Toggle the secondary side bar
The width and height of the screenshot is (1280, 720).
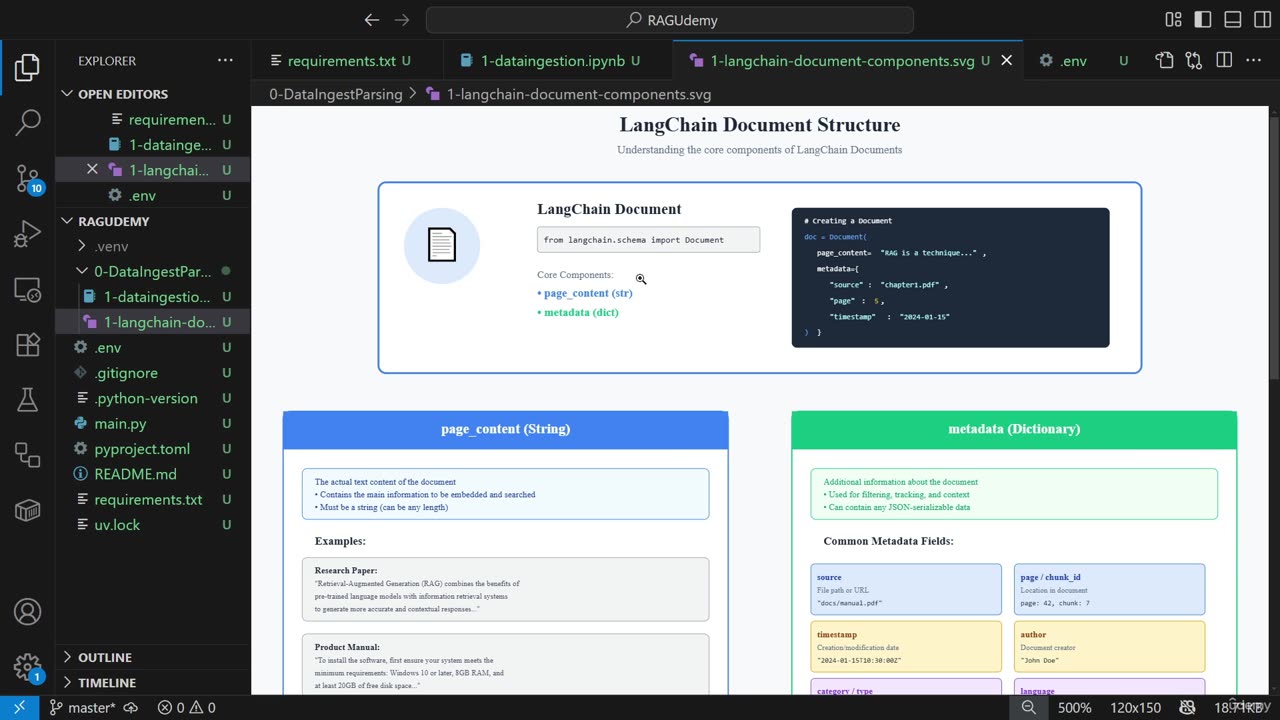(1261, 20)
